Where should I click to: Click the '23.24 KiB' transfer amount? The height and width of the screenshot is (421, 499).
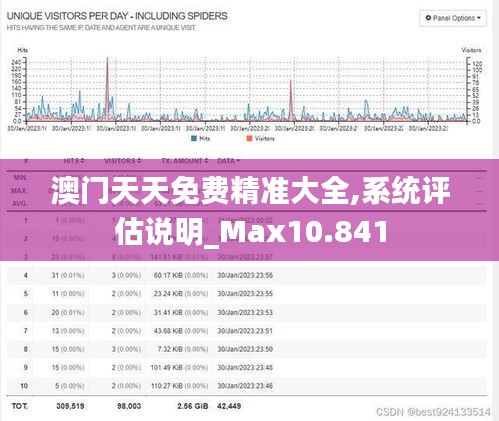tap(168, 294)
